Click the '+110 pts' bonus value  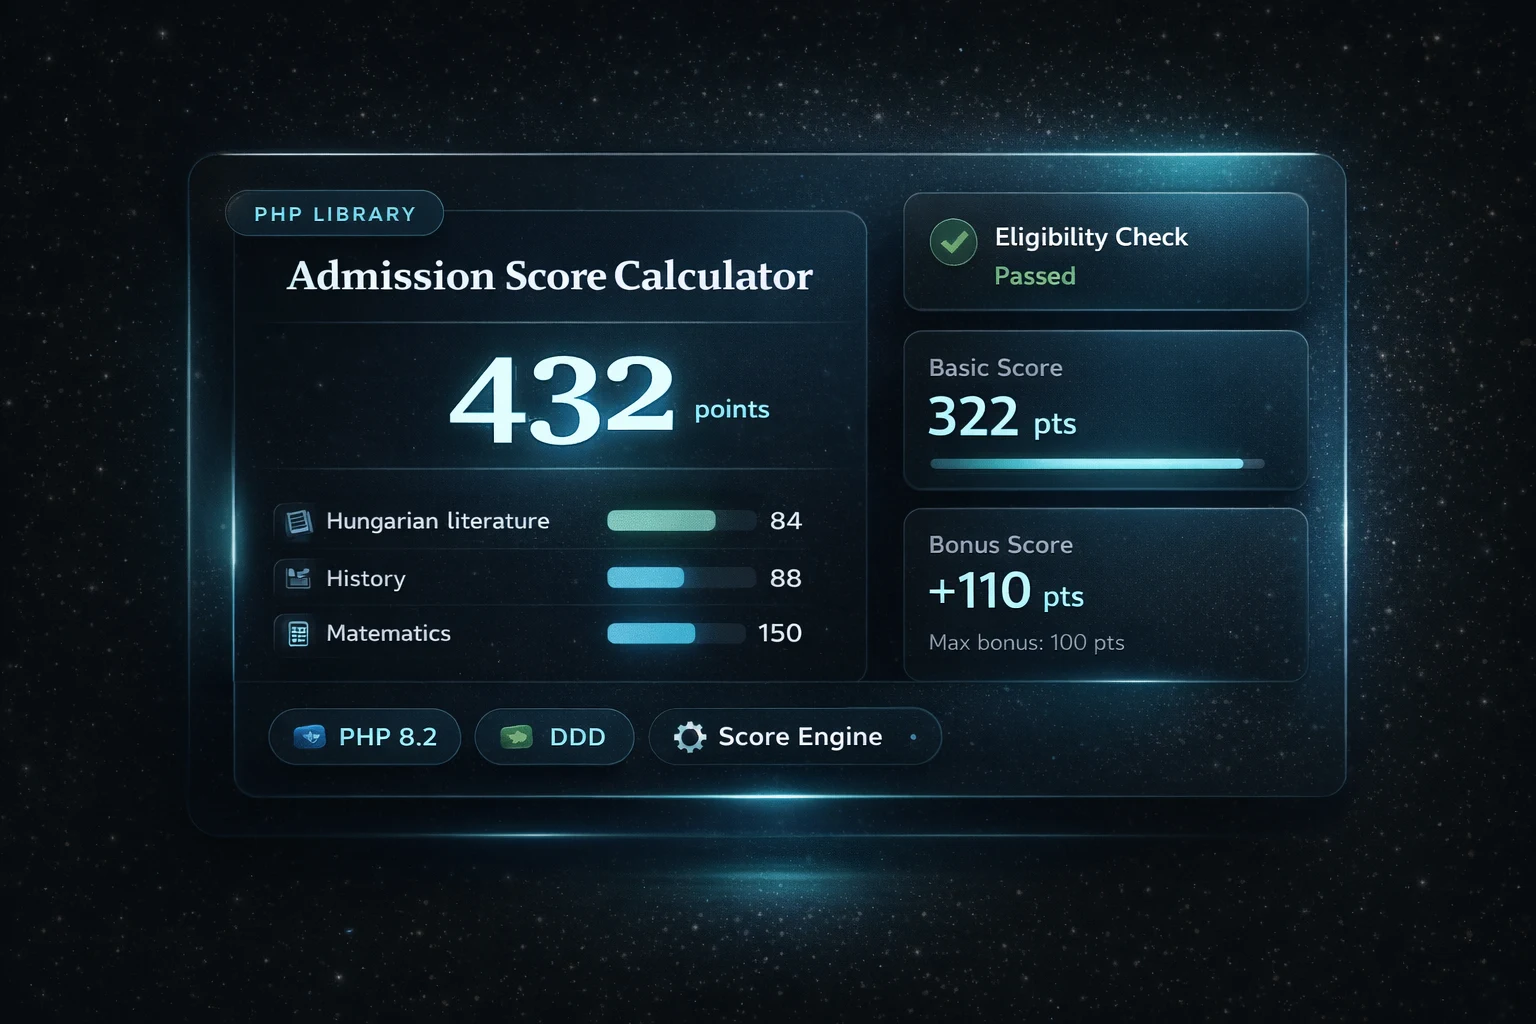[x=1006, y=591]
